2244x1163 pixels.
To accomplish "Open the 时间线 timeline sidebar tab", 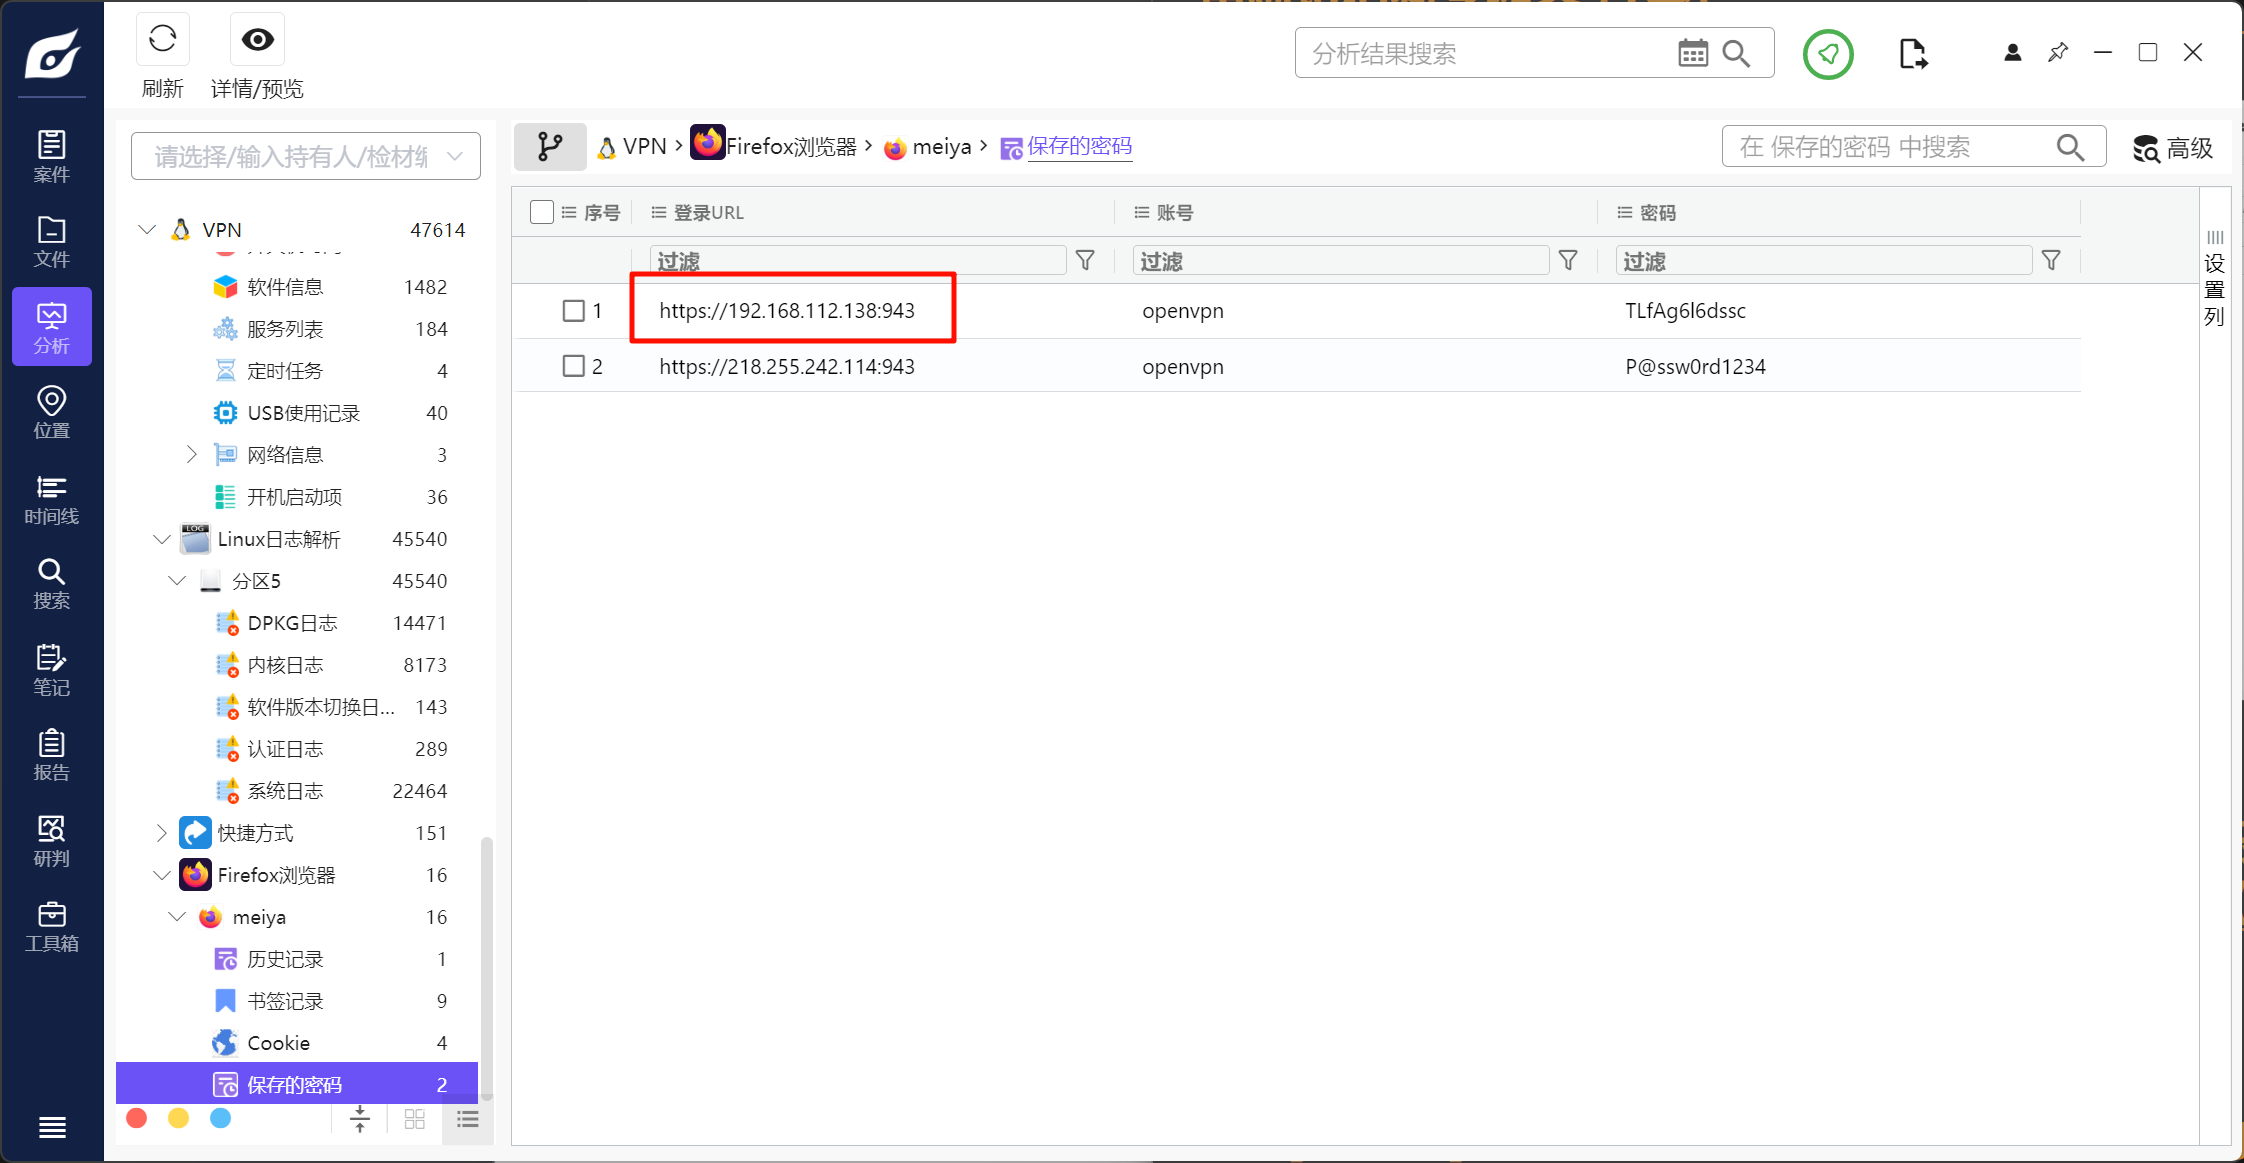I will click(x=52, y=500).
